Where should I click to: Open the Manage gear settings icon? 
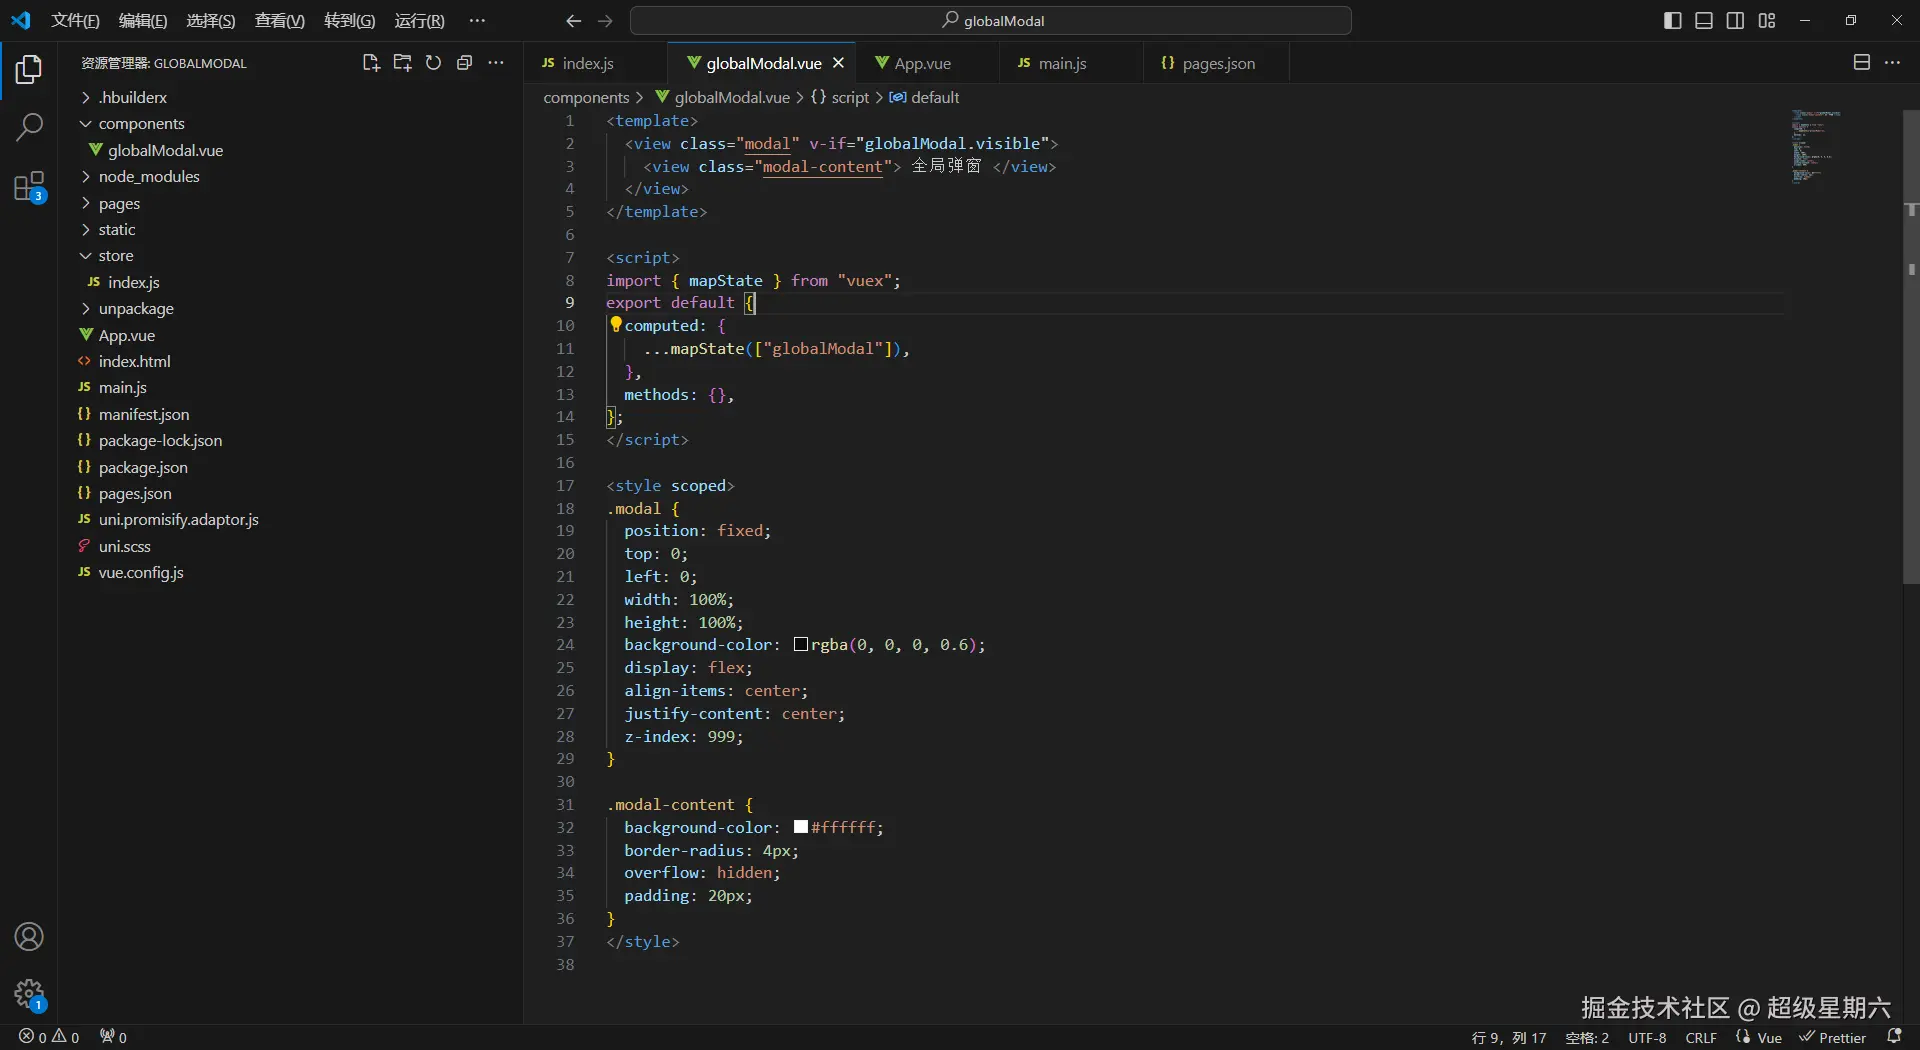point(29,994)
